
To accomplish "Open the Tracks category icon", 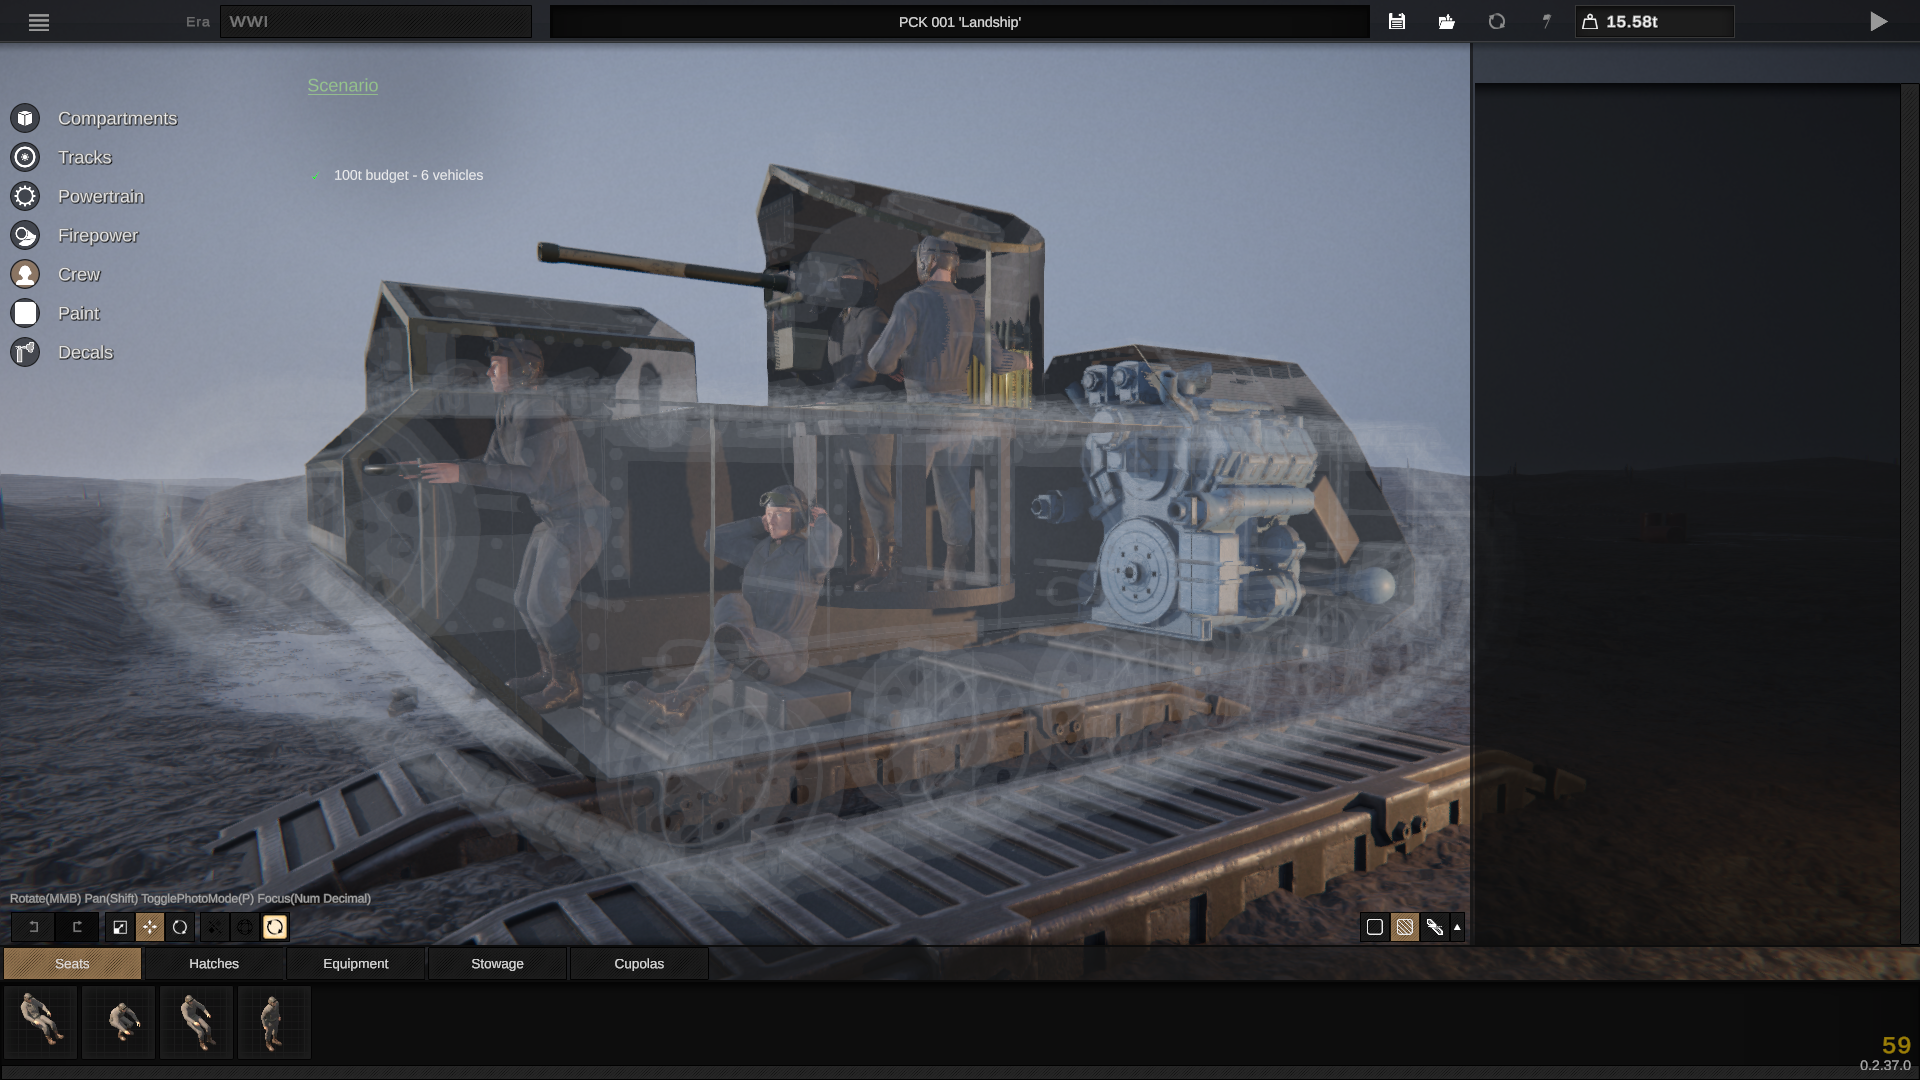I will point(25,157).
